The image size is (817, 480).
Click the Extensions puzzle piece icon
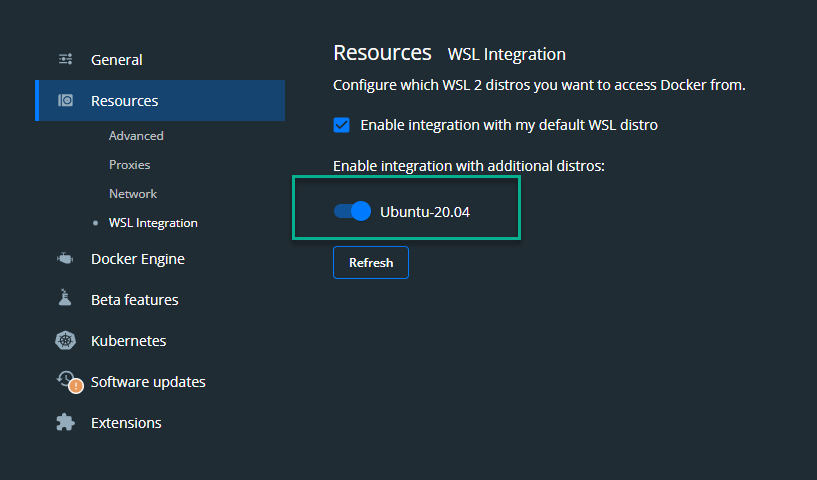(66, 422)
